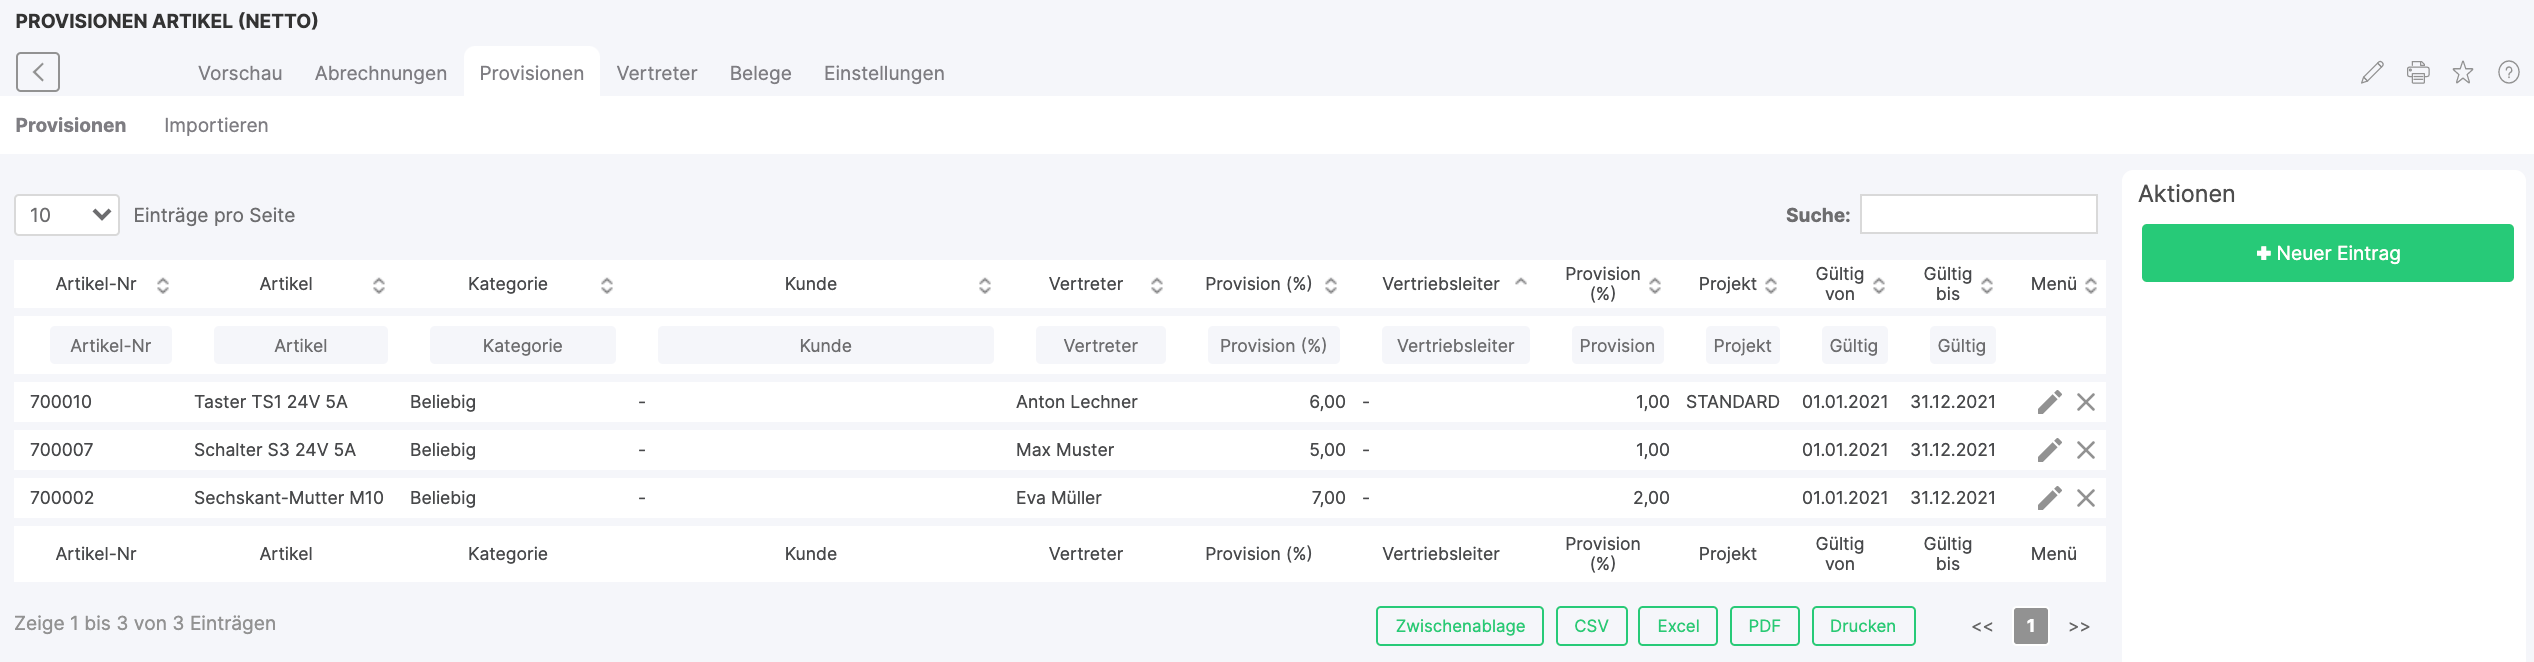Sort by Kunde column header
The height and width of the screenshot is (662, 2534).
[810, 284]
